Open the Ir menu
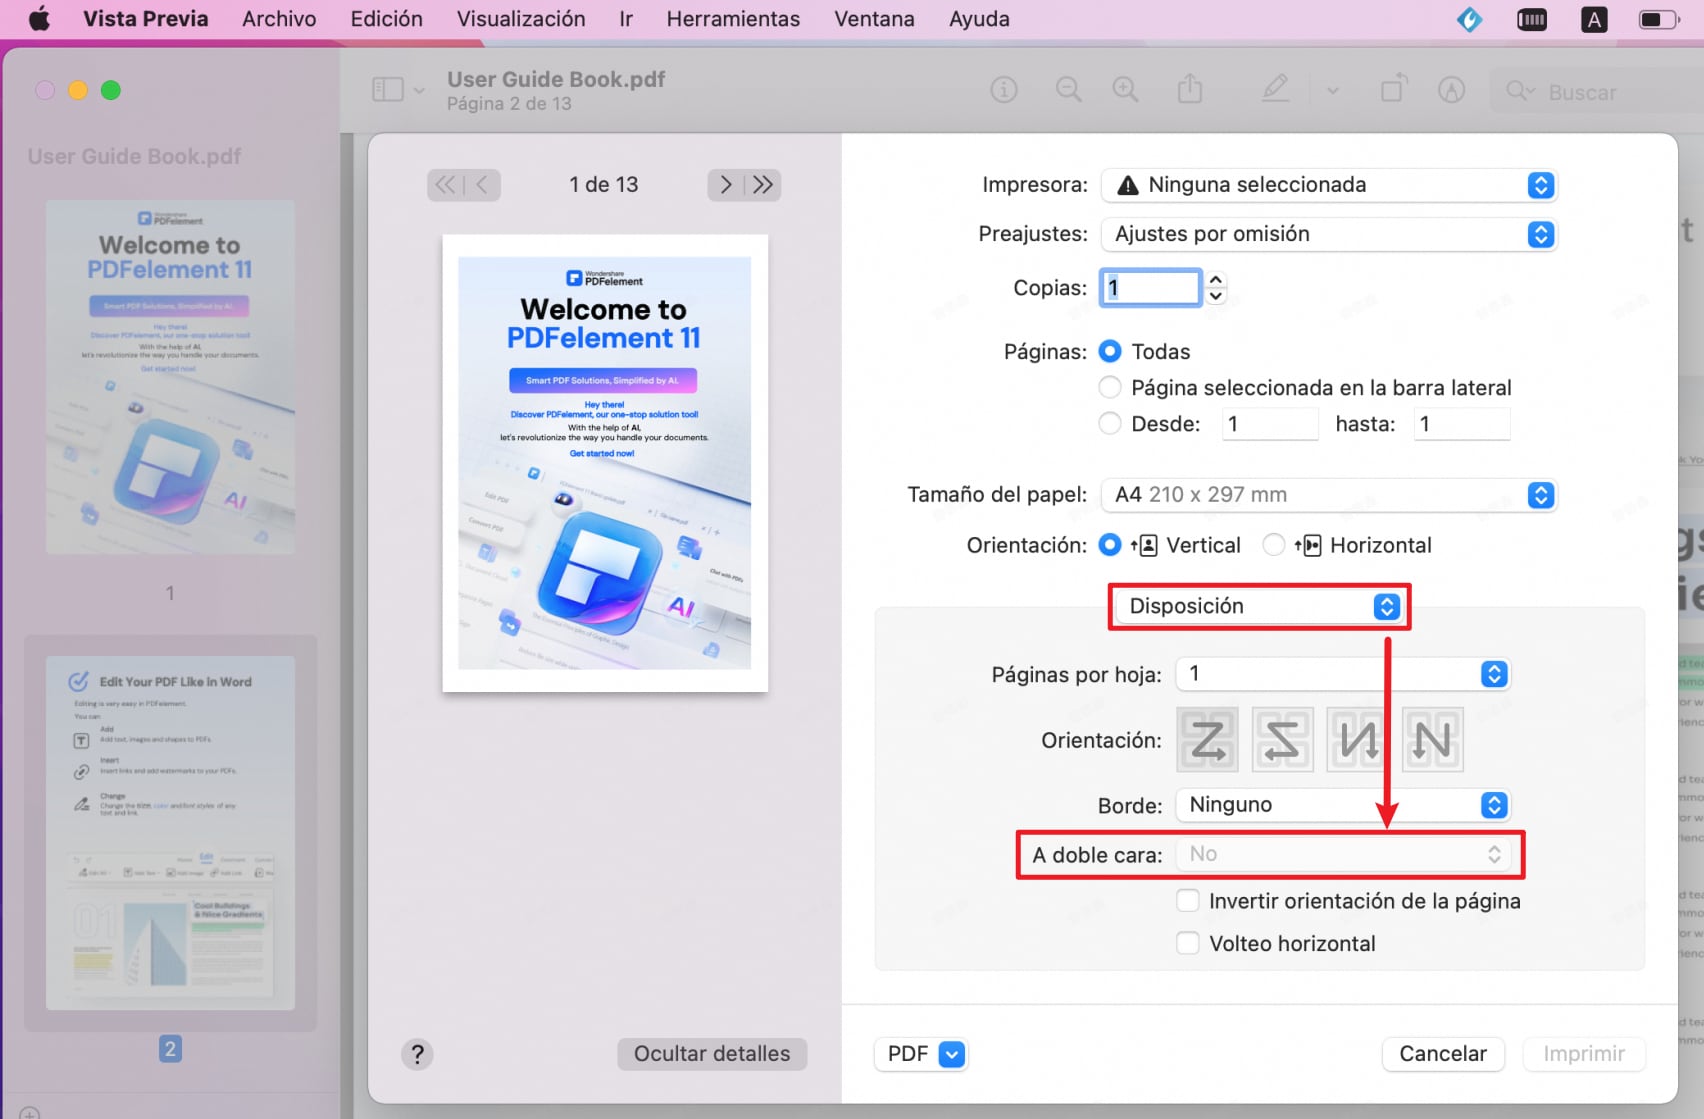This screenshot has height=1119, width=1704. click(x=626, y=19)
